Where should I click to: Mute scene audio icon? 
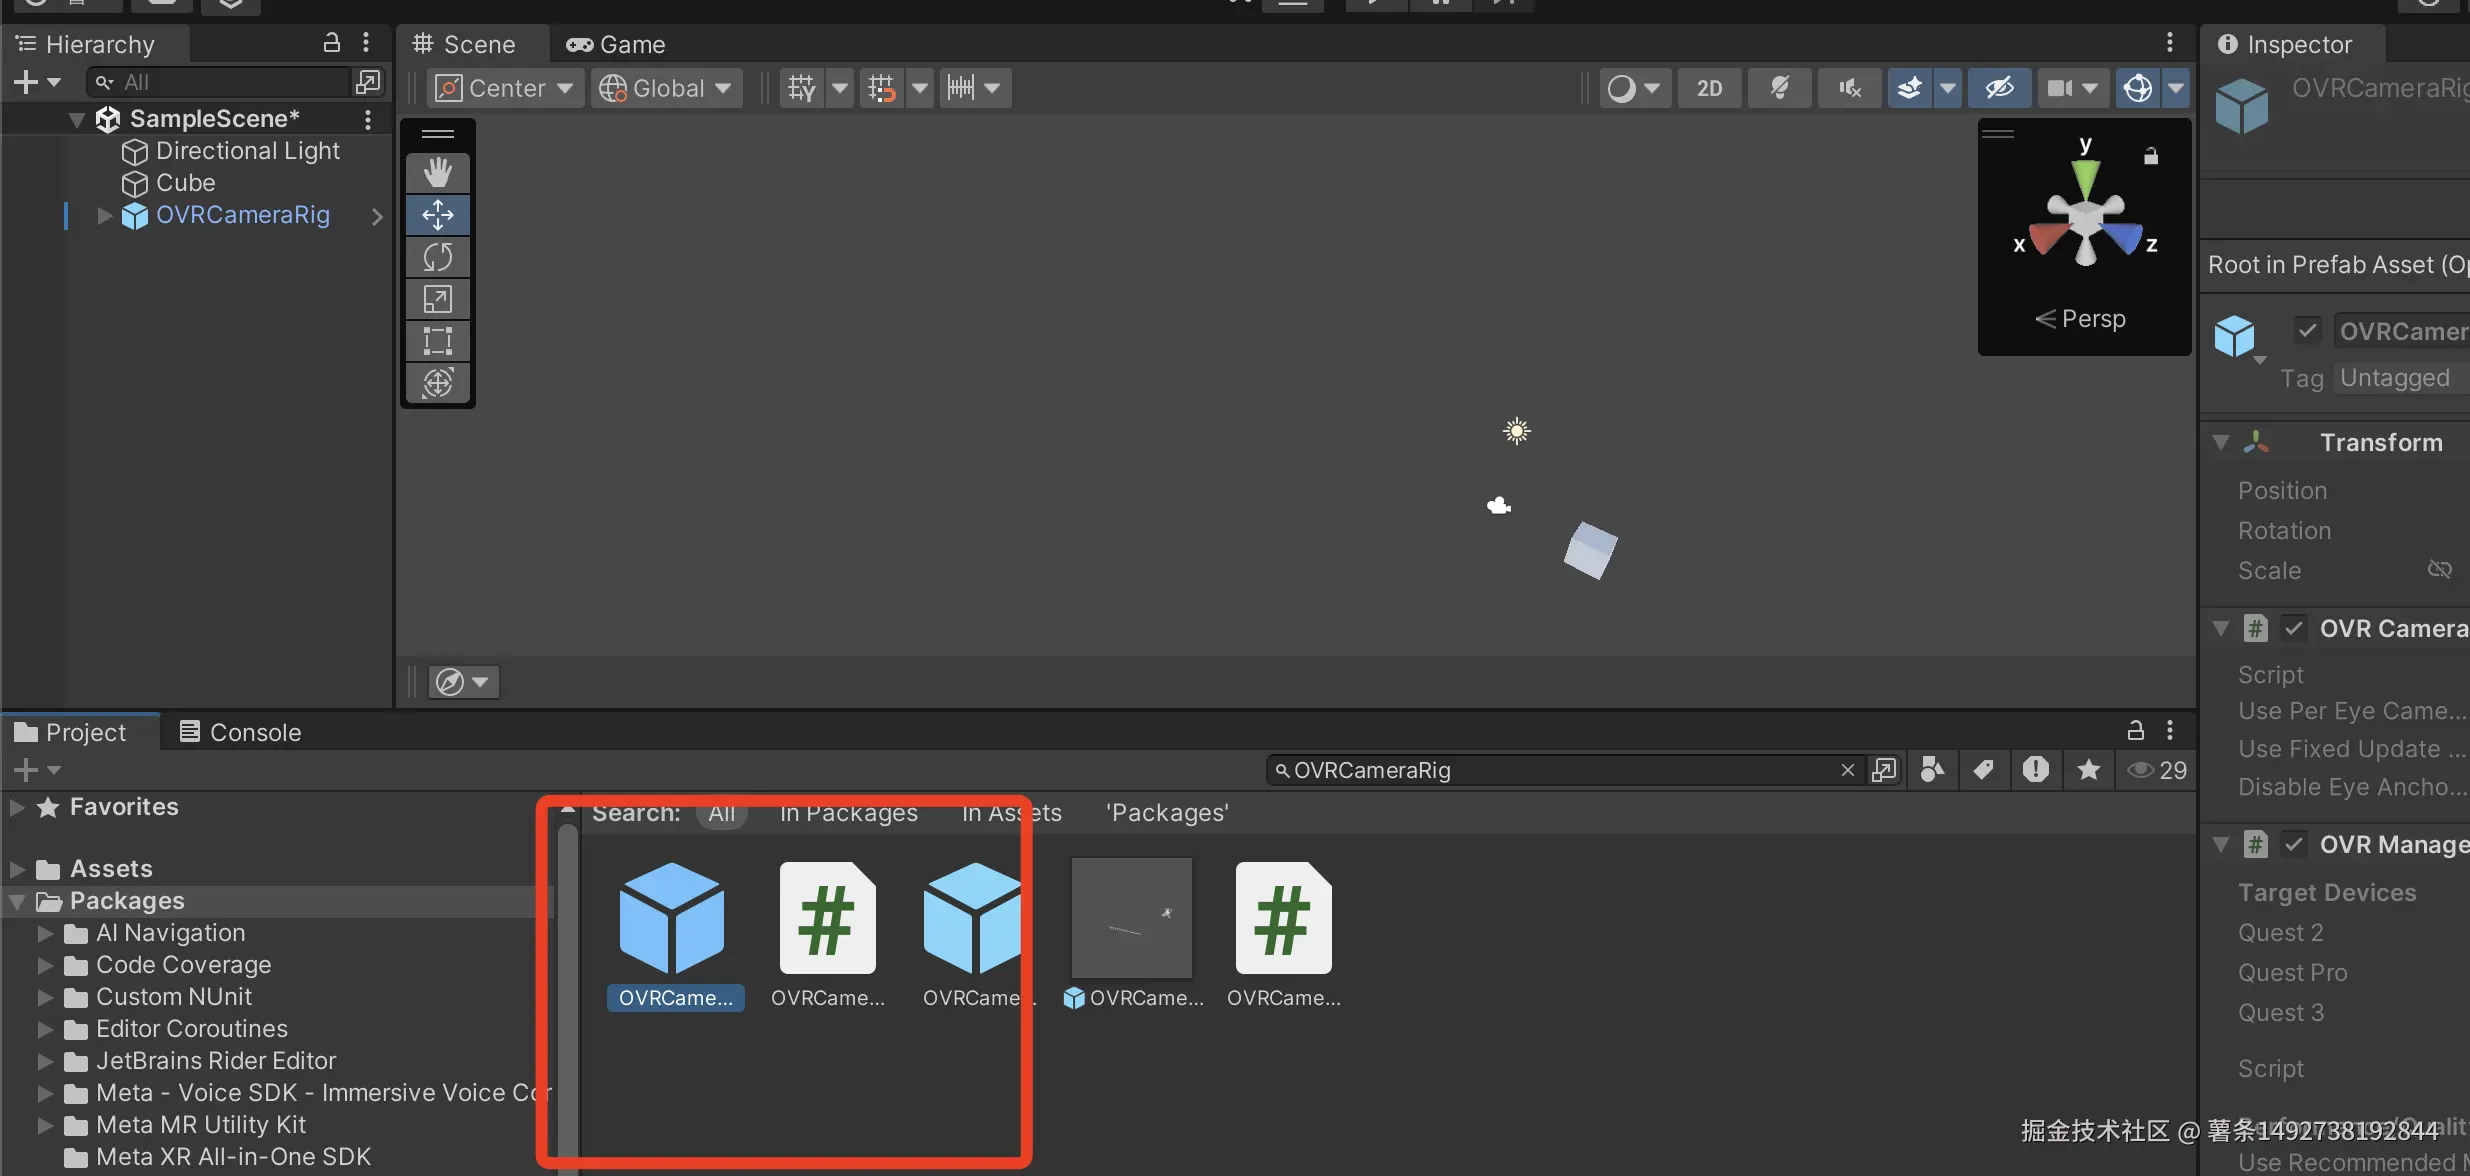pyautogui.click(x=1849, y=88)
